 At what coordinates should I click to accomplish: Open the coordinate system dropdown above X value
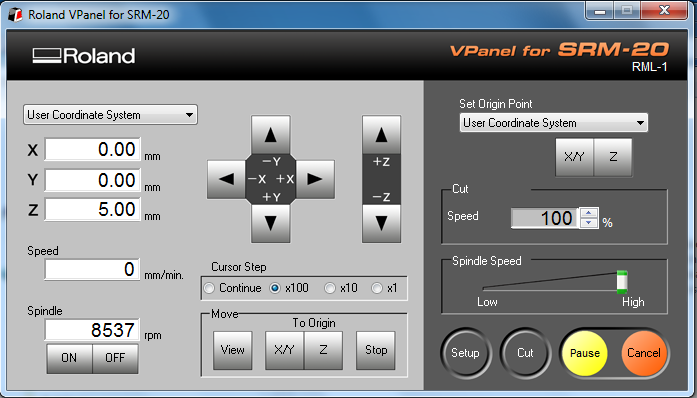tap(110, 115)
